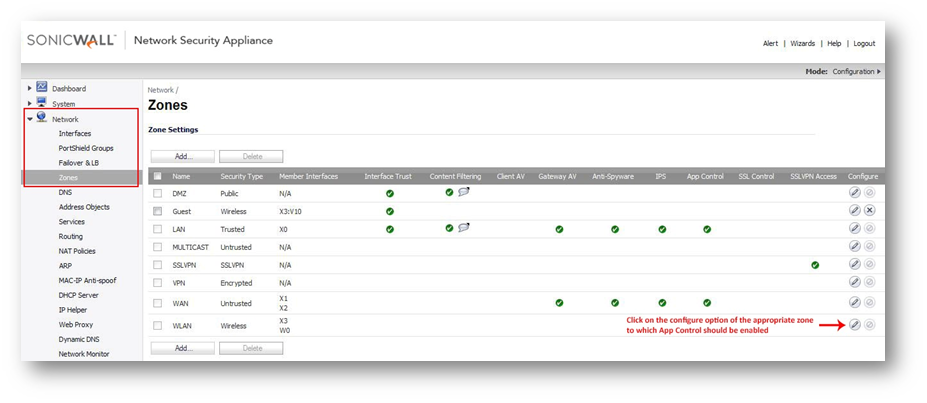Image resolution: width=927 pixels, height=403 pixels.
Task: Click the configure pencil icon for DMZ zone
Action: coord(854,192)
